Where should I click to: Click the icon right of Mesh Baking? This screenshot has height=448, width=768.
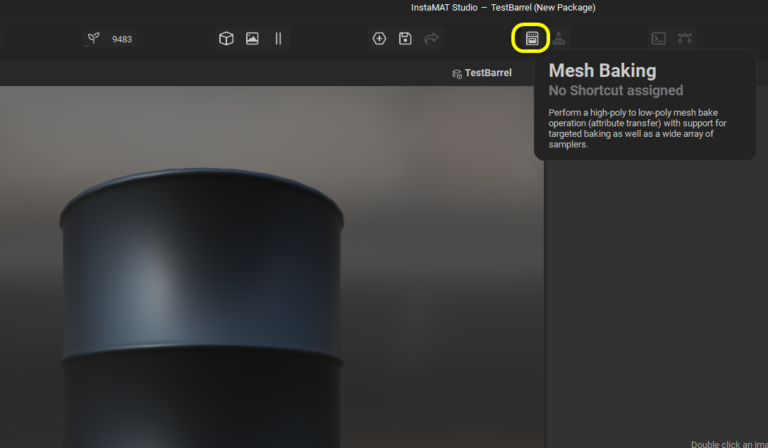point(559,39)
